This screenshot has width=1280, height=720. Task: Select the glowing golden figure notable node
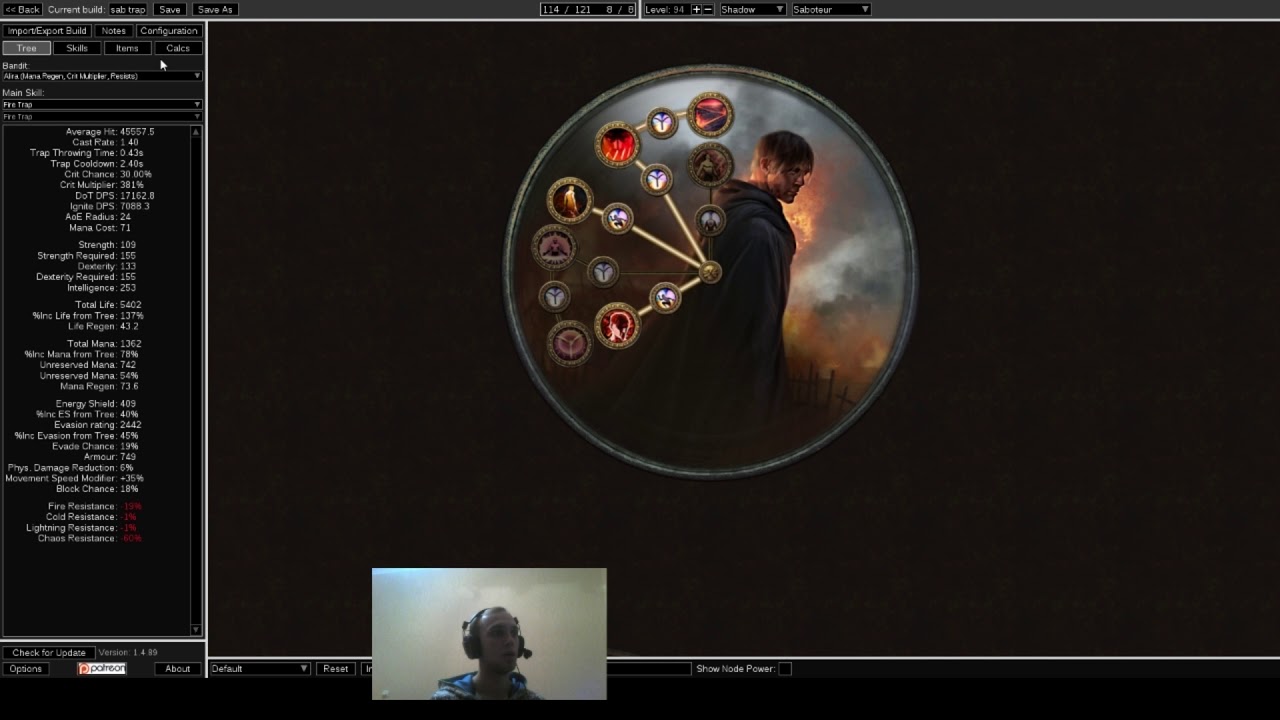(569, 199)
